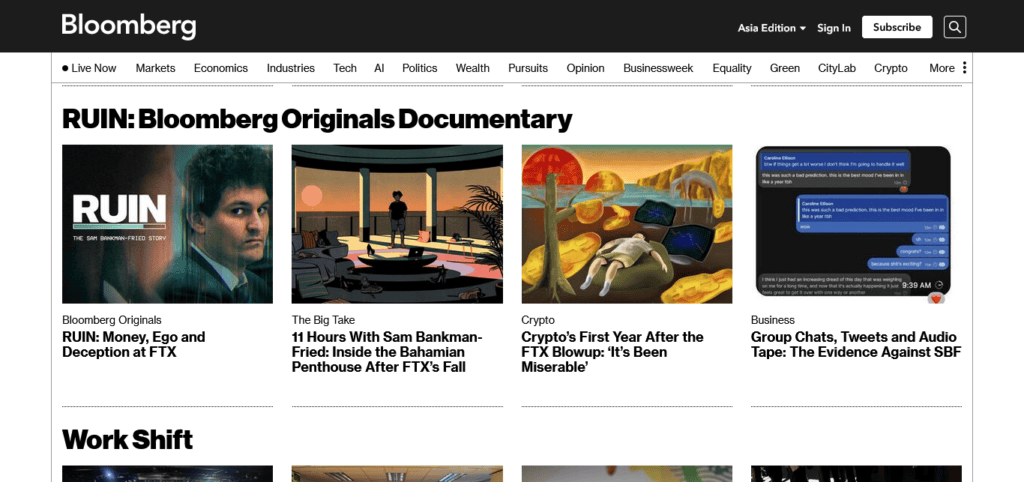Click 'Group Chats, Tweets and Audio Tape' headline
The height and width of the screenshot is (482, 1024).
point(855,344)
